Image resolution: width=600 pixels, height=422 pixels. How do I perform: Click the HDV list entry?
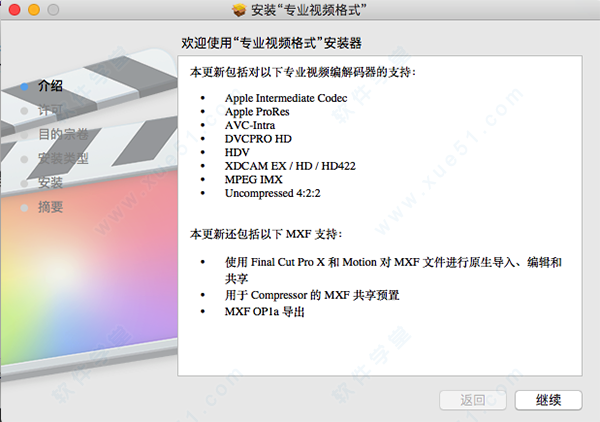[x=237, y=152]
